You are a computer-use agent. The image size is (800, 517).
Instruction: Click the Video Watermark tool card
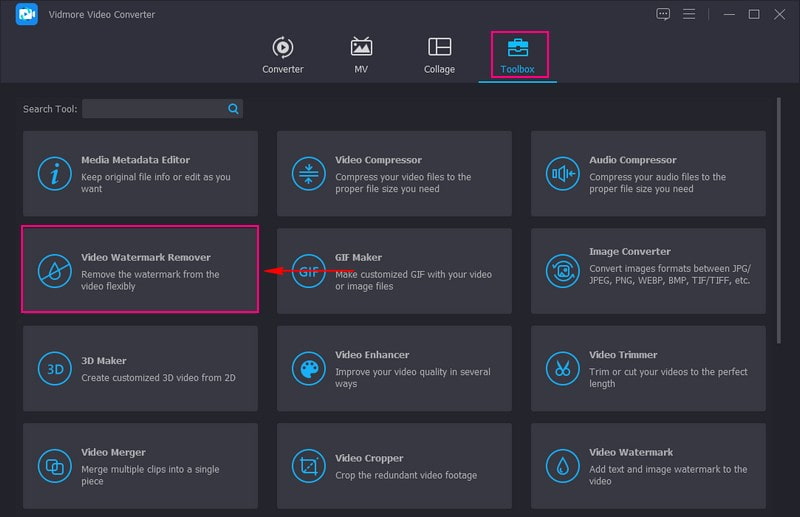pyautogui.click(x=648, y=466)
